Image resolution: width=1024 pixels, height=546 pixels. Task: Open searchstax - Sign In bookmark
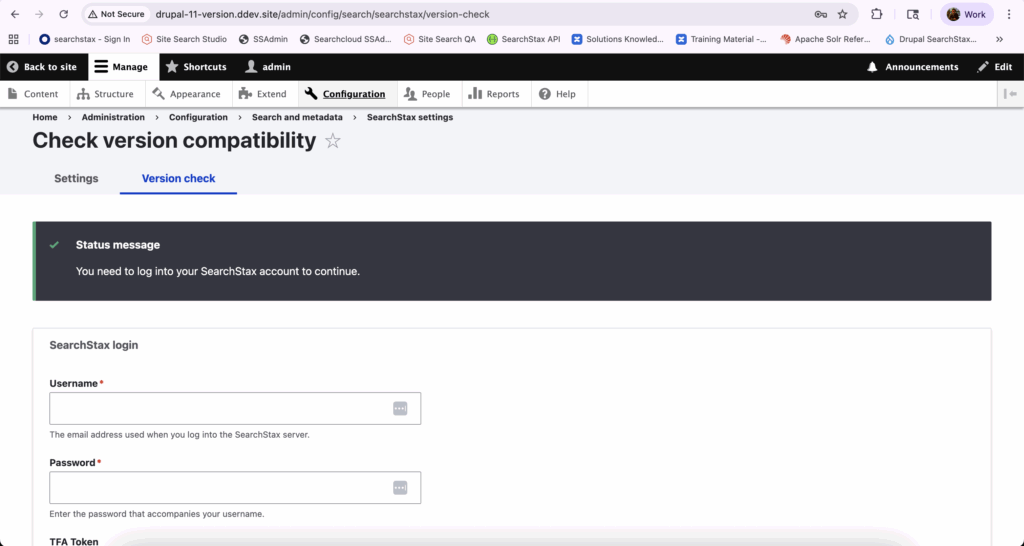coord(85,39)
